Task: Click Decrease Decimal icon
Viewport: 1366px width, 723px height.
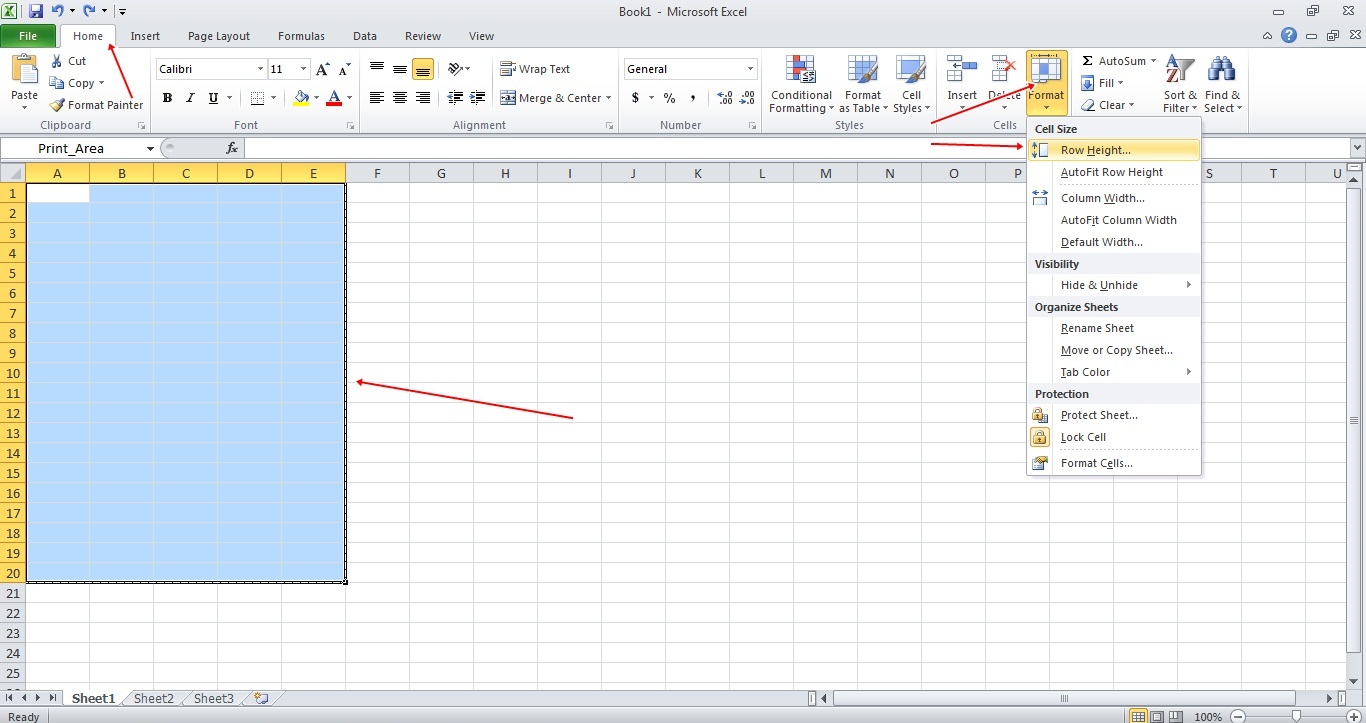Action: point(747,98)
